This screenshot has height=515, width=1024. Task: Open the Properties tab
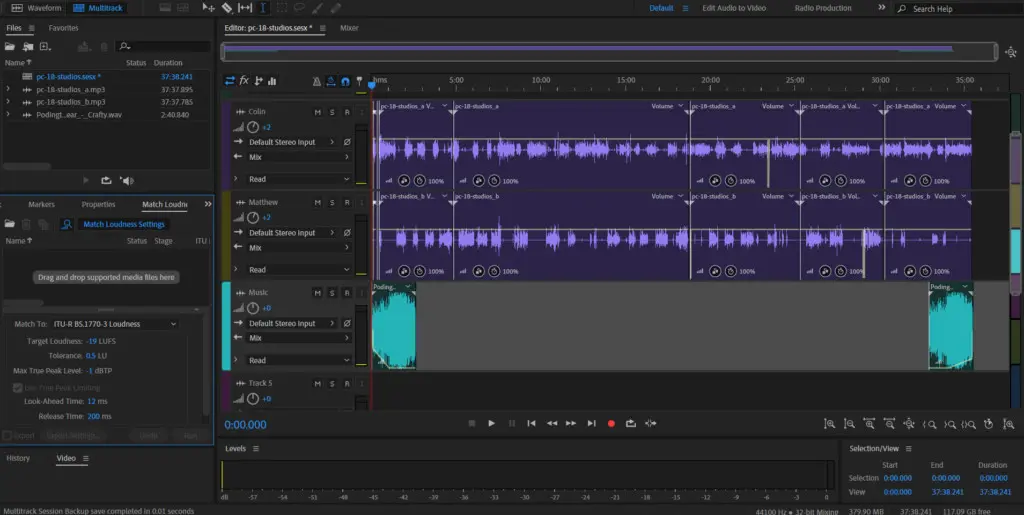(x=98, y=205)
